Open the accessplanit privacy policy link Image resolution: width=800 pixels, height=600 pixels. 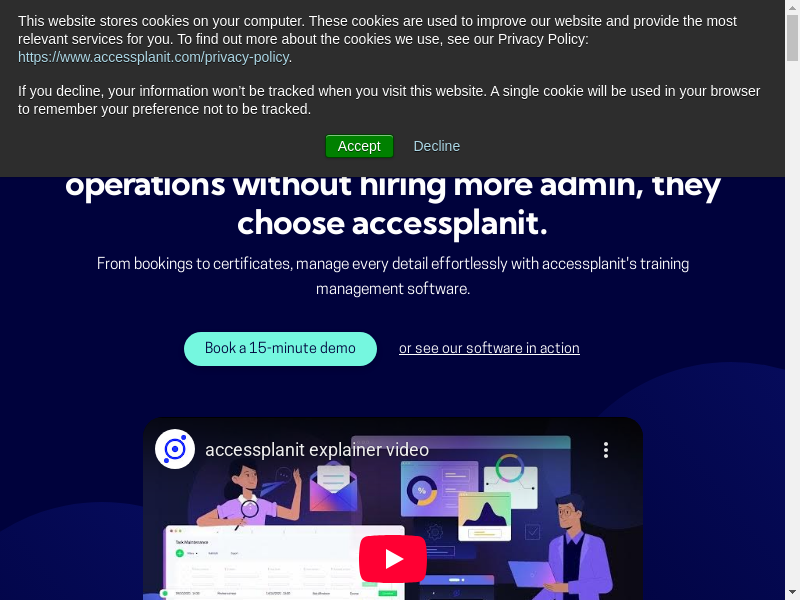pyautogui.click(x=154, y=57)
